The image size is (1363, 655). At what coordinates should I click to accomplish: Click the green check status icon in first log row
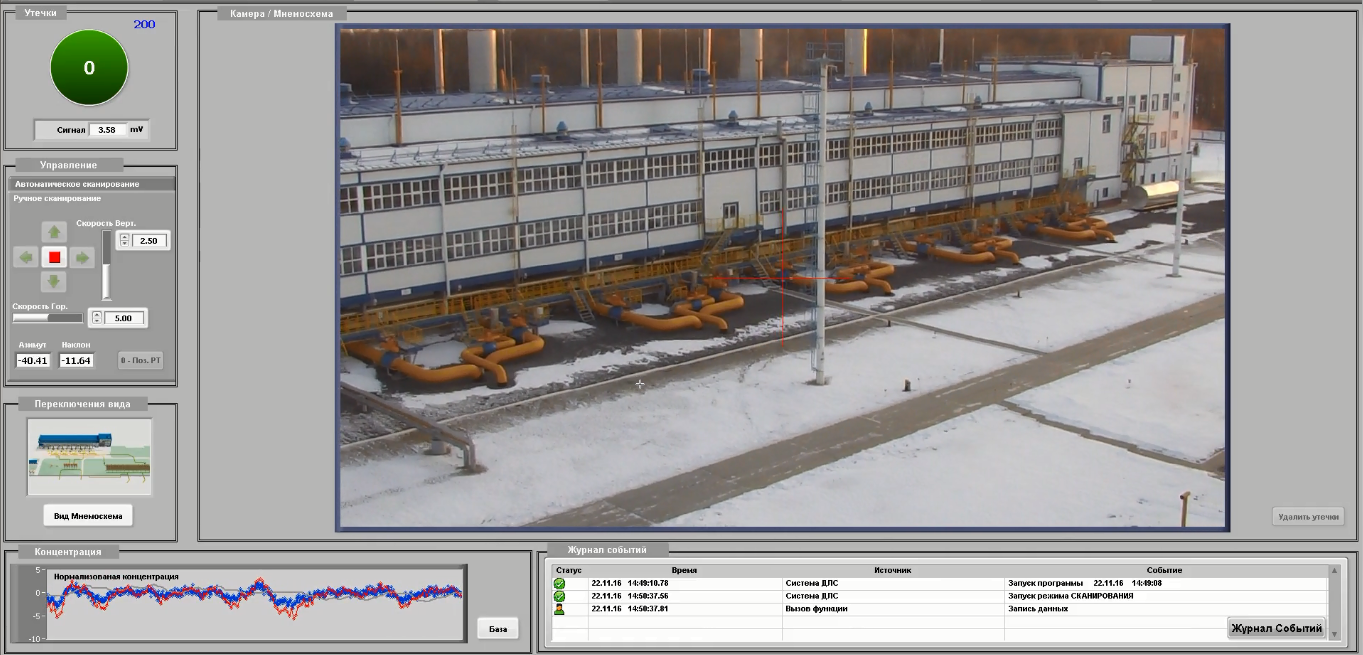559,583
